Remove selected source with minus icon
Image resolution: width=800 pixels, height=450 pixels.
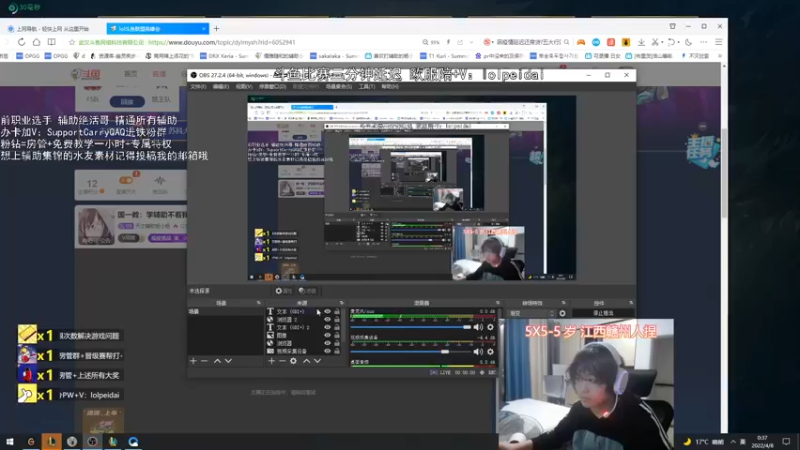point(282,361)
